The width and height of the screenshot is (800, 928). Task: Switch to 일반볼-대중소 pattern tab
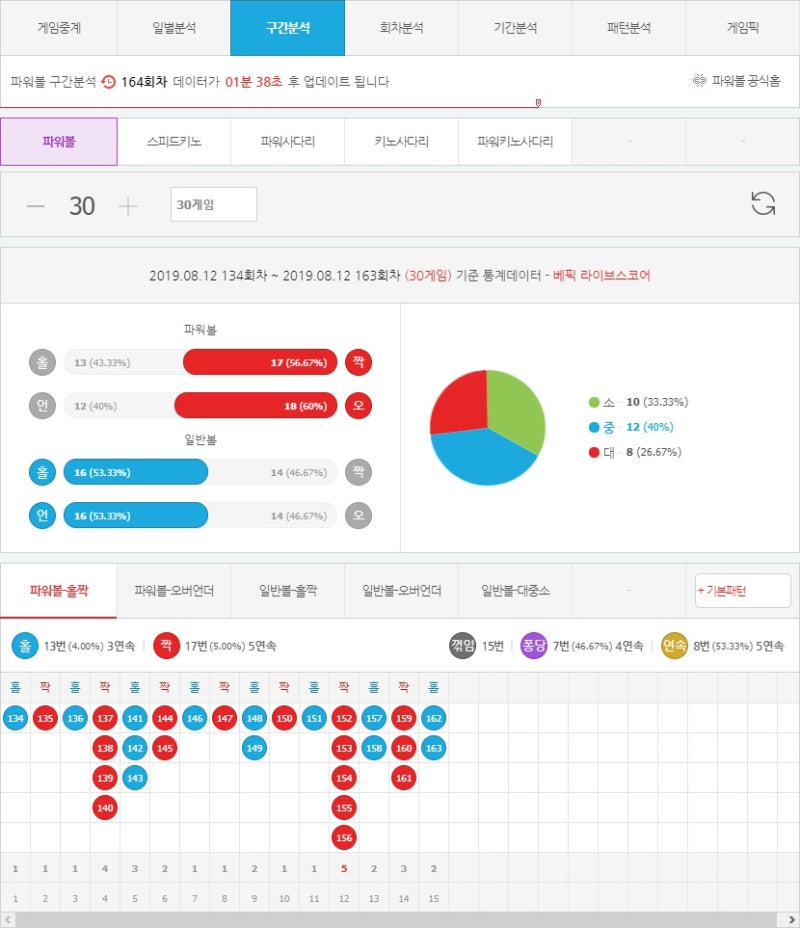click(x=515, y=591)
